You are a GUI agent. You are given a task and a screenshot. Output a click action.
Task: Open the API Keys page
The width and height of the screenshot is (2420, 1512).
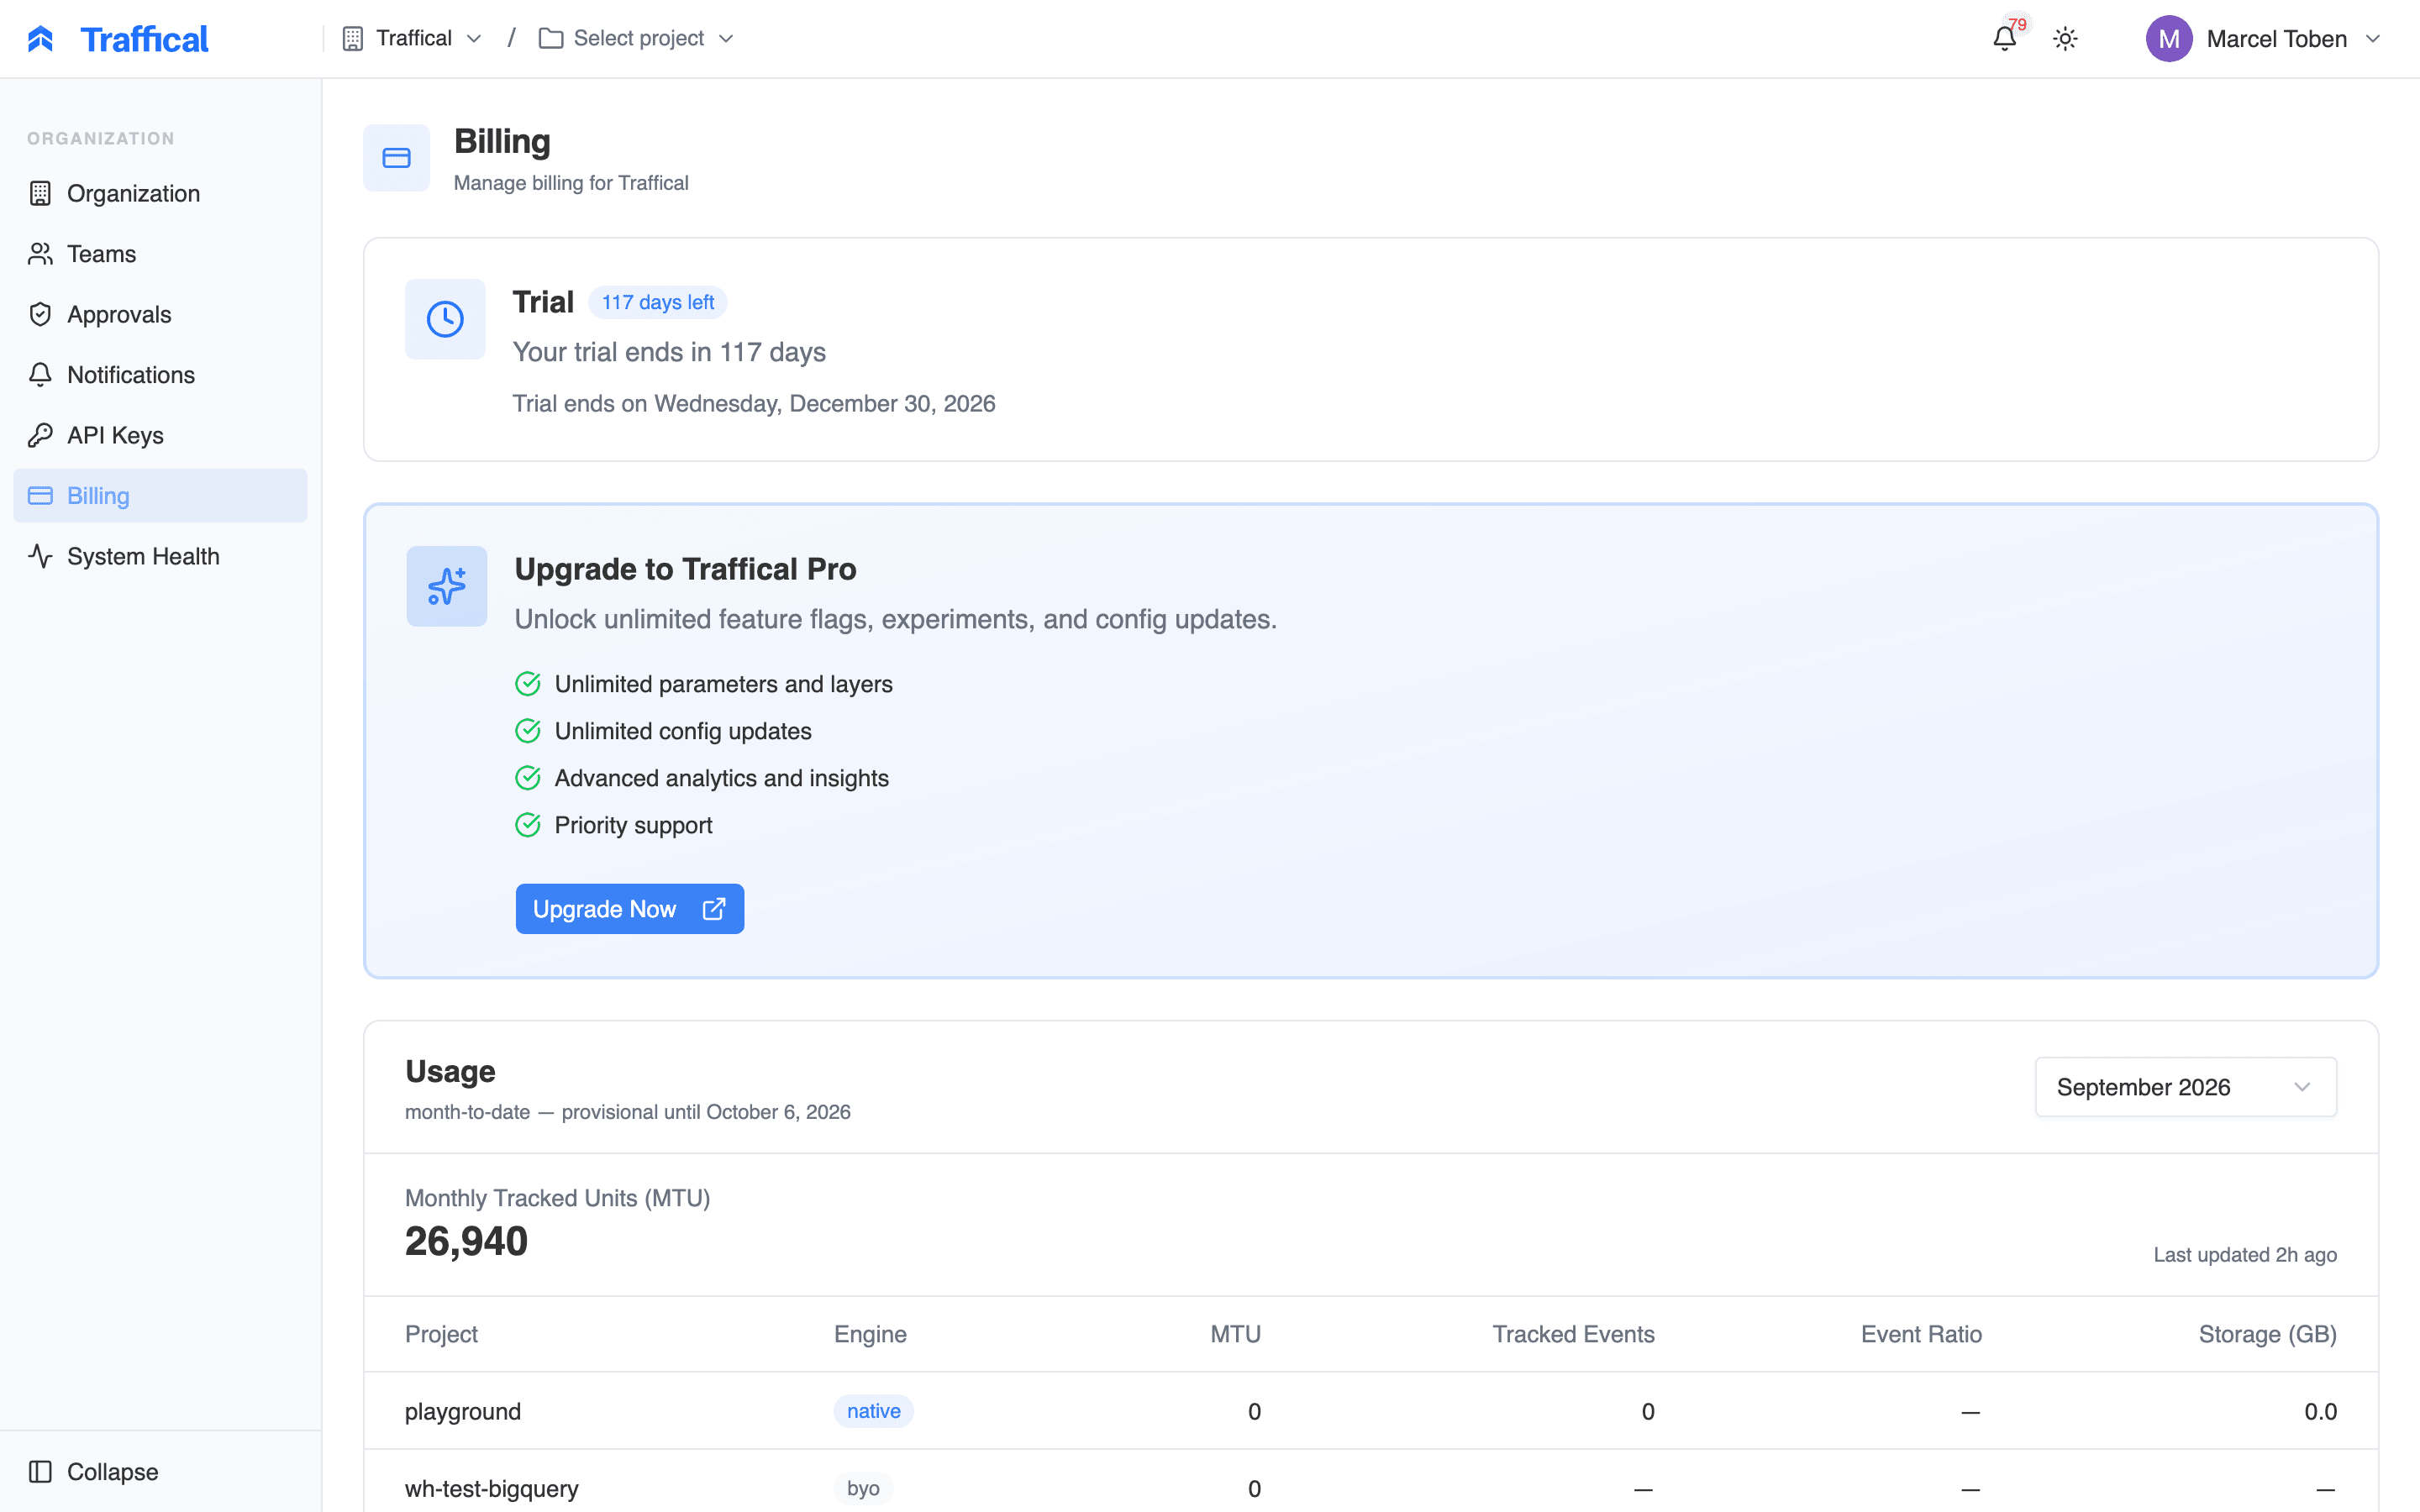[x=160, y=436]
